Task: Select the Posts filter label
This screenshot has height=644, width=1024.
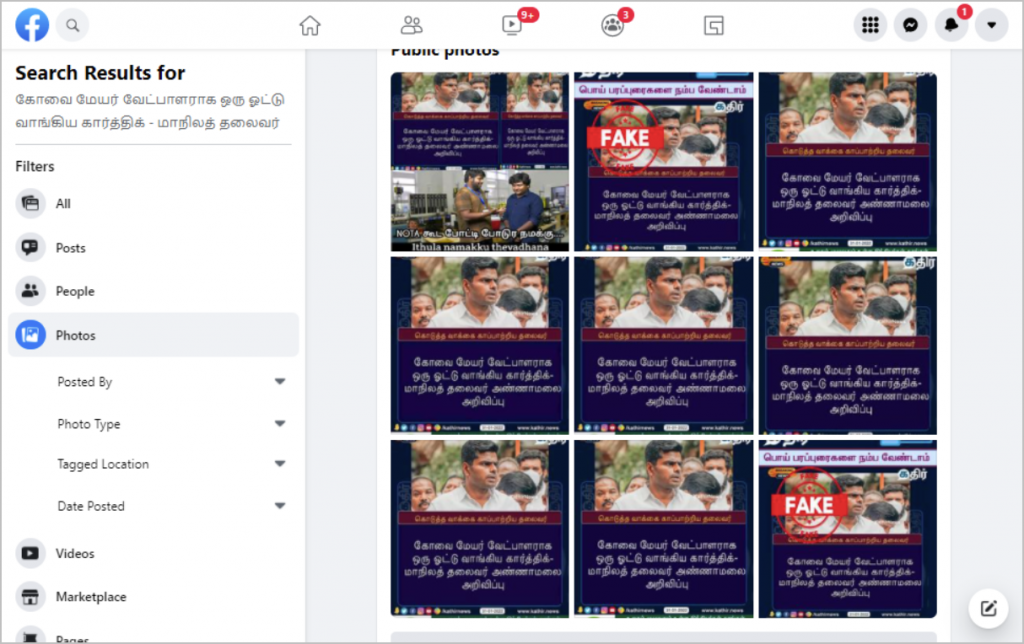Action: point(71,248)
